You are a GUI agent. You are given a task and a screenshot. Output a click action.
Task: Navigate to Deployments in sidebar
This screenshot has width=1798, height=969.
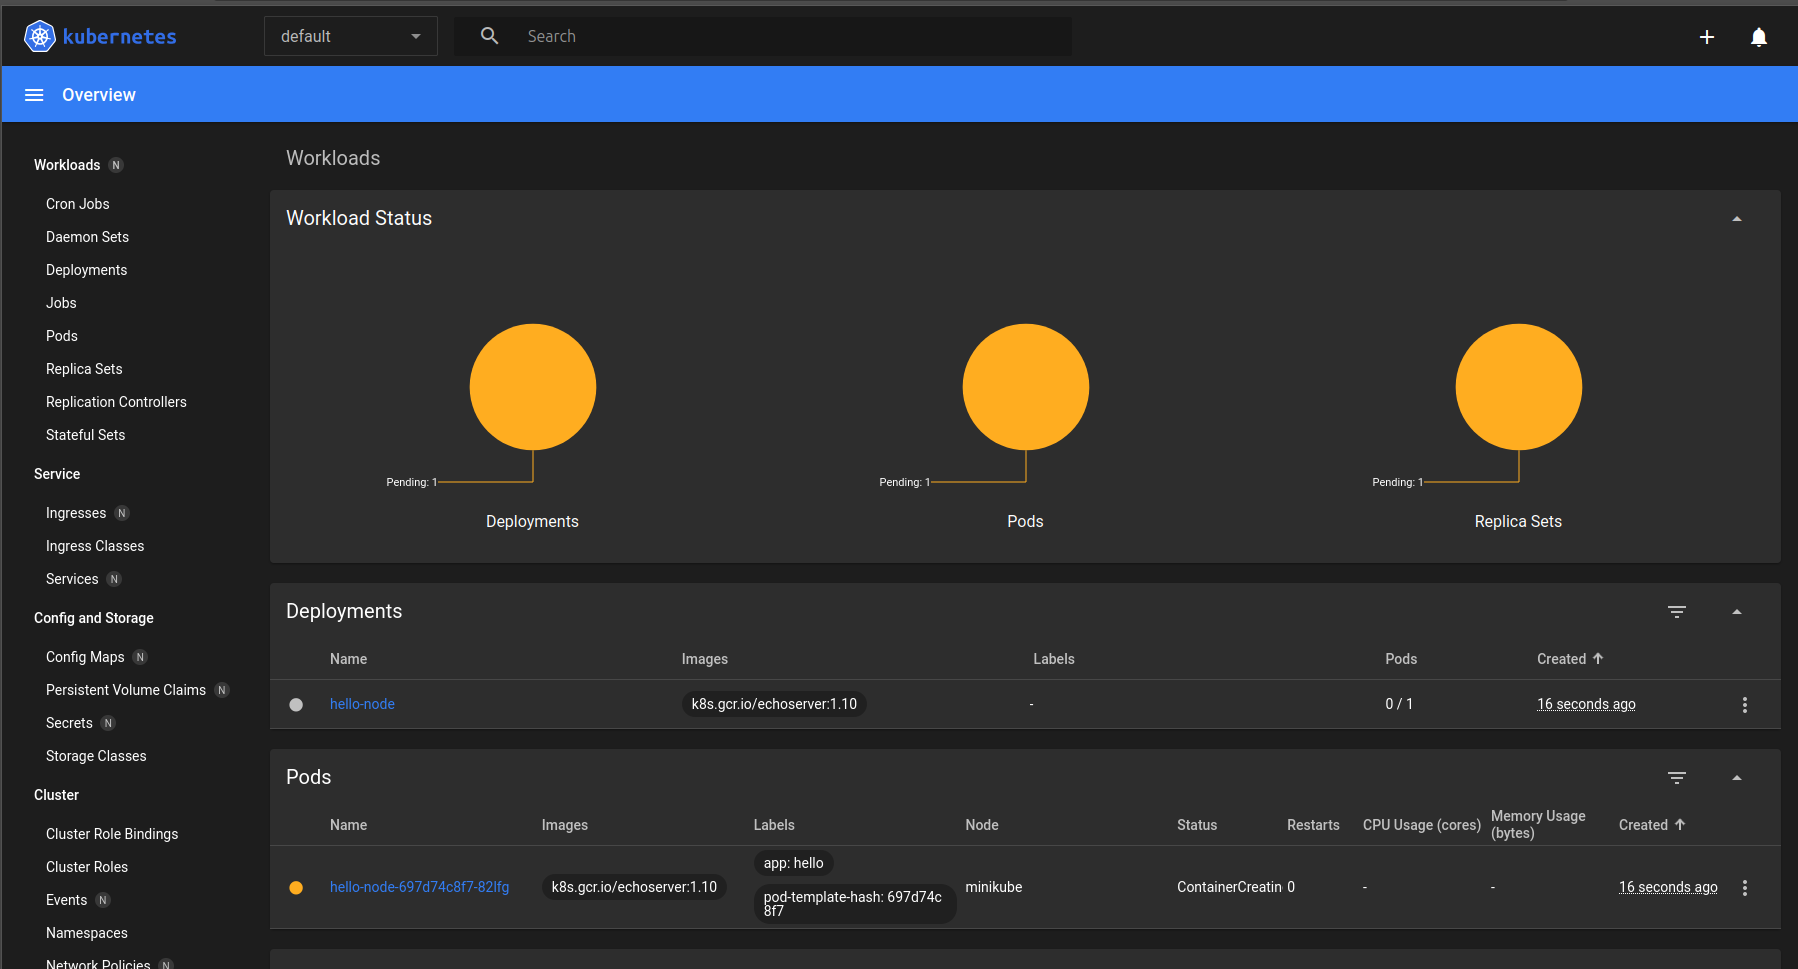(86, 270)
